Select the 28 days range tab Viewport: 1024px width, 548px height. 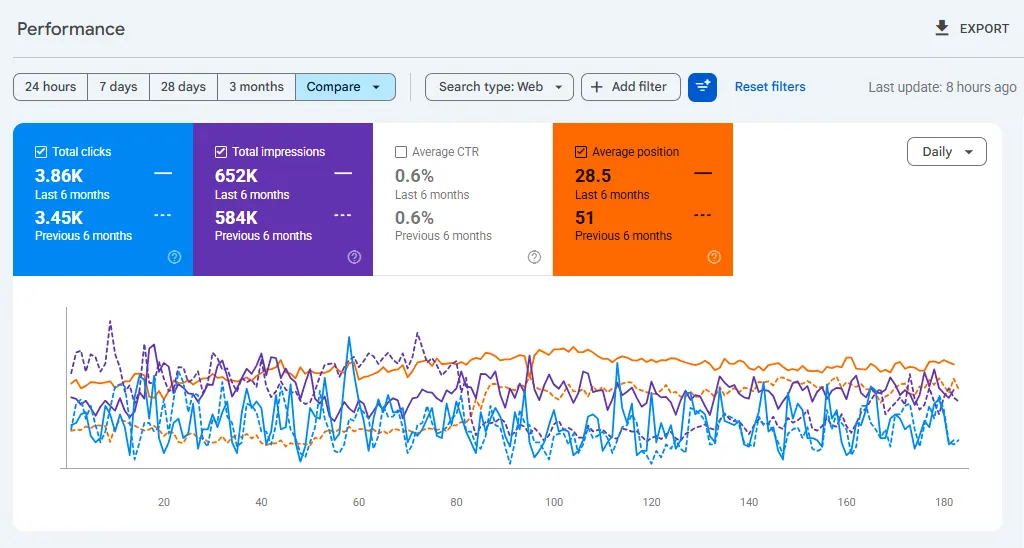pos(183,87)
